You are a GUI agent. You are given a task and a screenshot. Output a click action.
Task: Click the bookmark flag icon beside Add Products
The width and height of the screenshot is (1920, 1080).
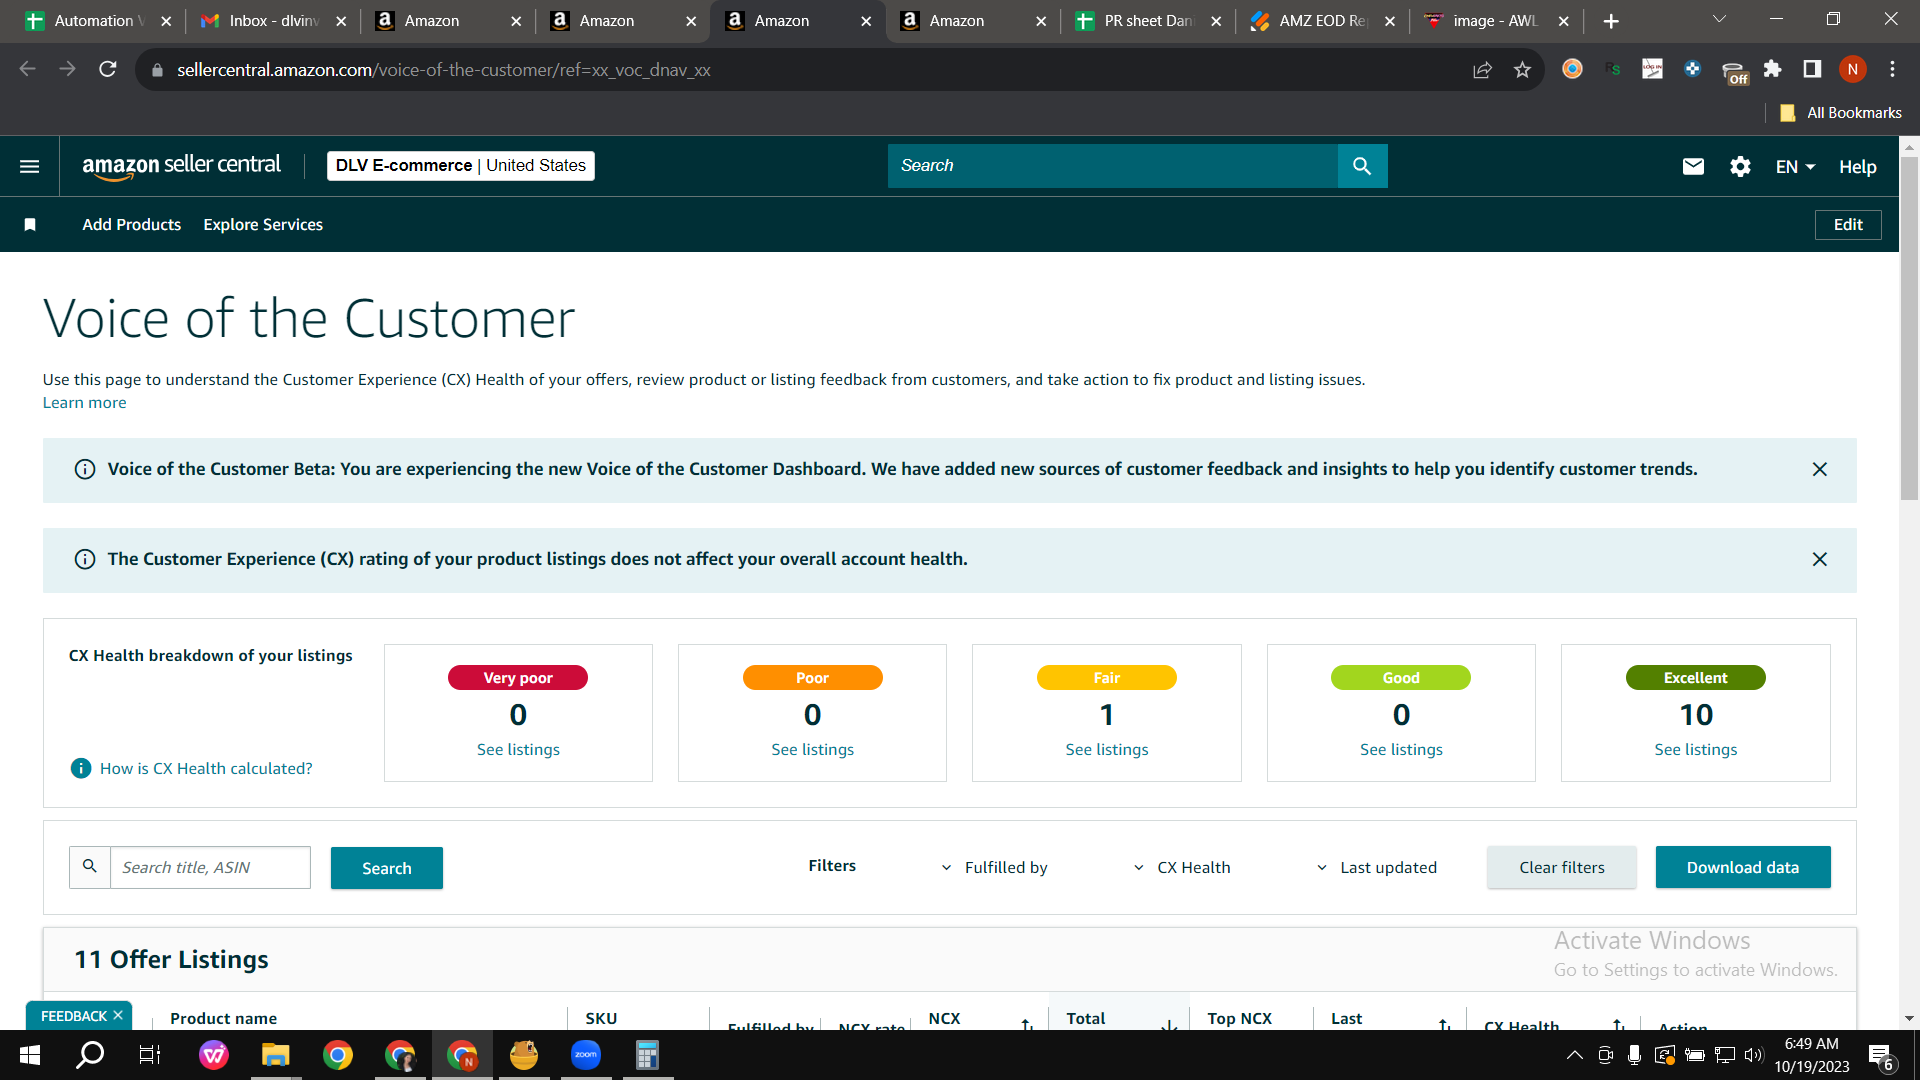point(30,225)
